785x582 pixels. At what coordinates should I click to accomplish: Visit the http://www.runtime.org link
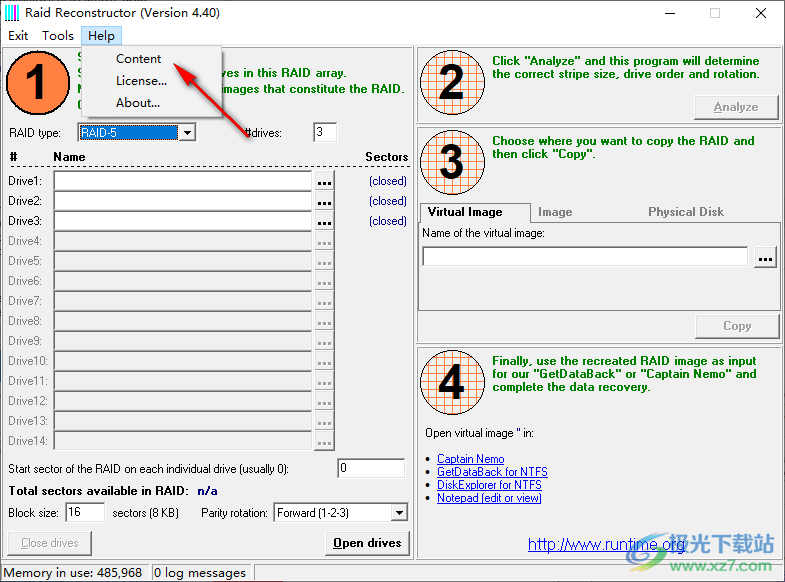click(x=606, y=544)
